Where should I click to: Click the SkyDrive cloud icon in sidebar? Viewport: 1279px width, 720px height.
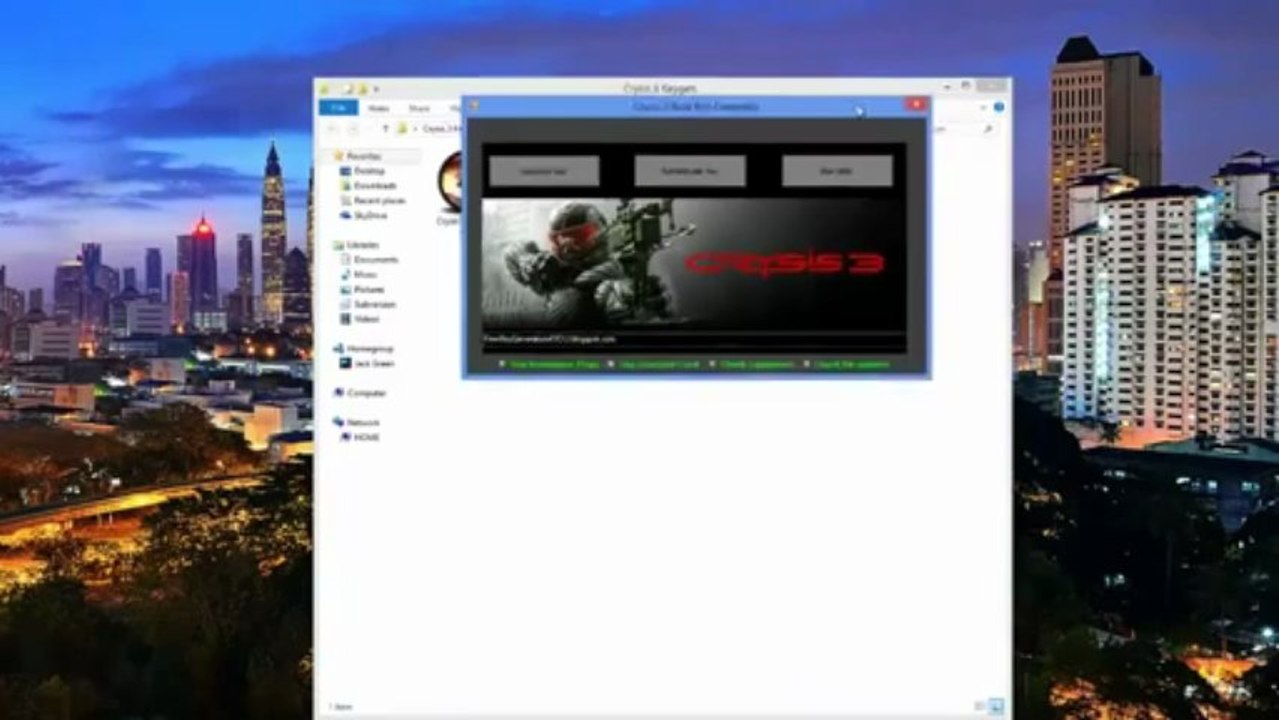coord(346,215)
